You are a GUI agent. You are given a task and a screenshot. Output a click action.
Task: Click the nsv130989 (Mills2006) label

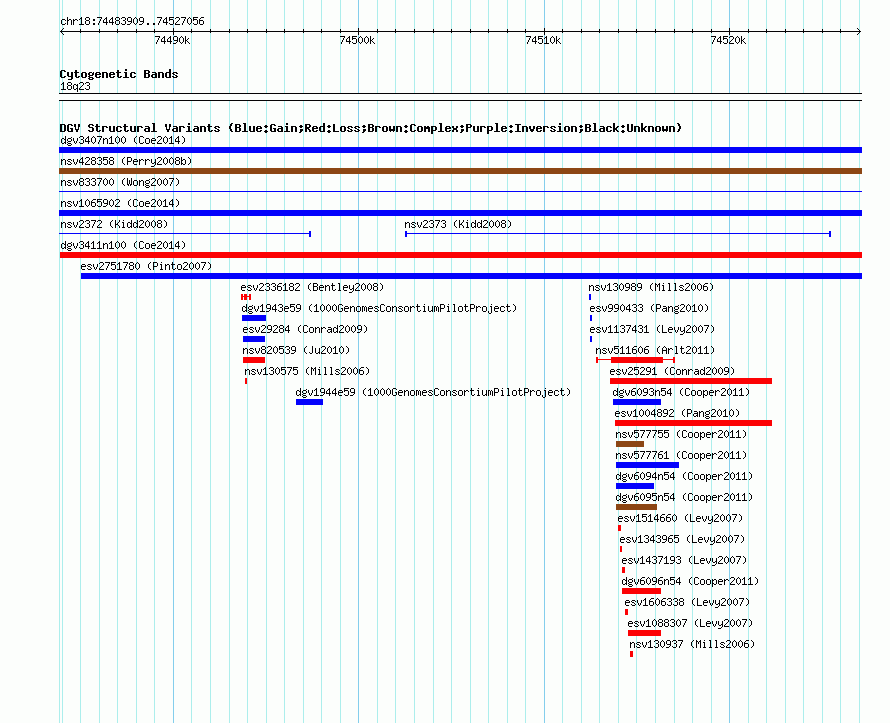(651, 287)
